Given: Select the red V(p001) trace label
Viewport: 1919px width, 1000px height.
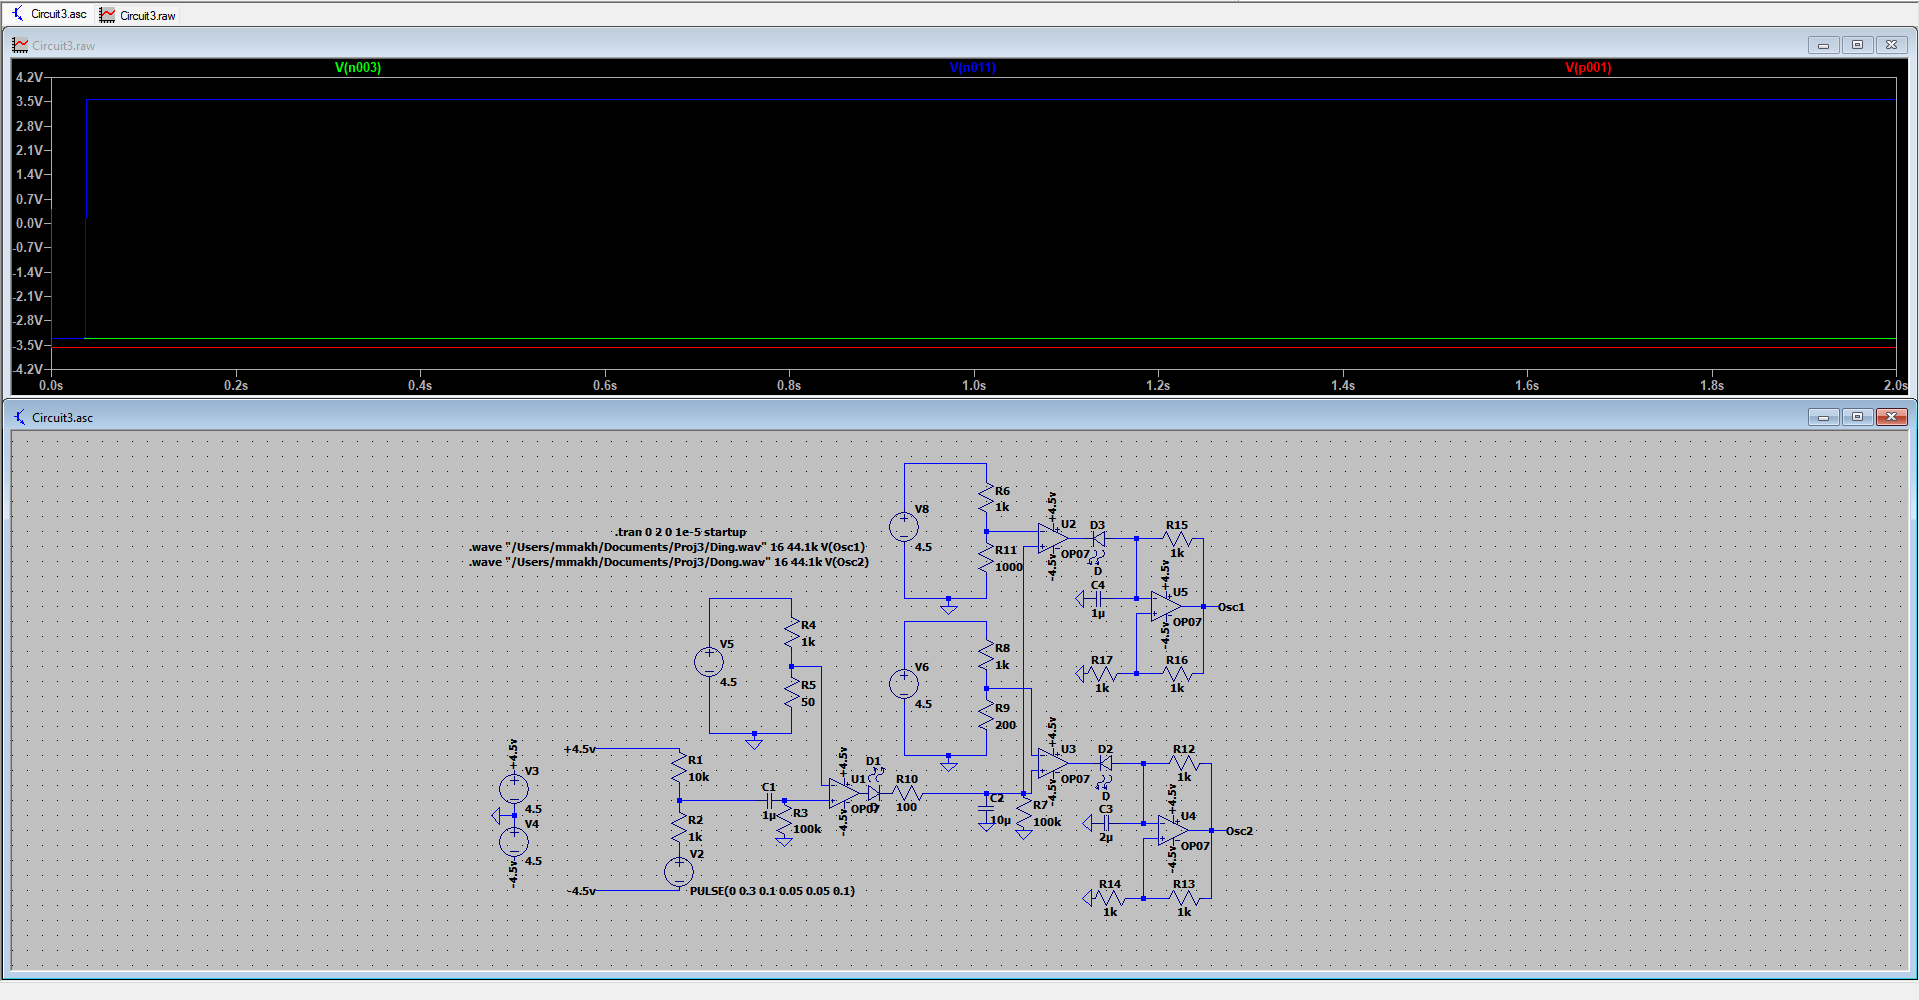Looking at the screenshot, I should tap(1587, 68).
